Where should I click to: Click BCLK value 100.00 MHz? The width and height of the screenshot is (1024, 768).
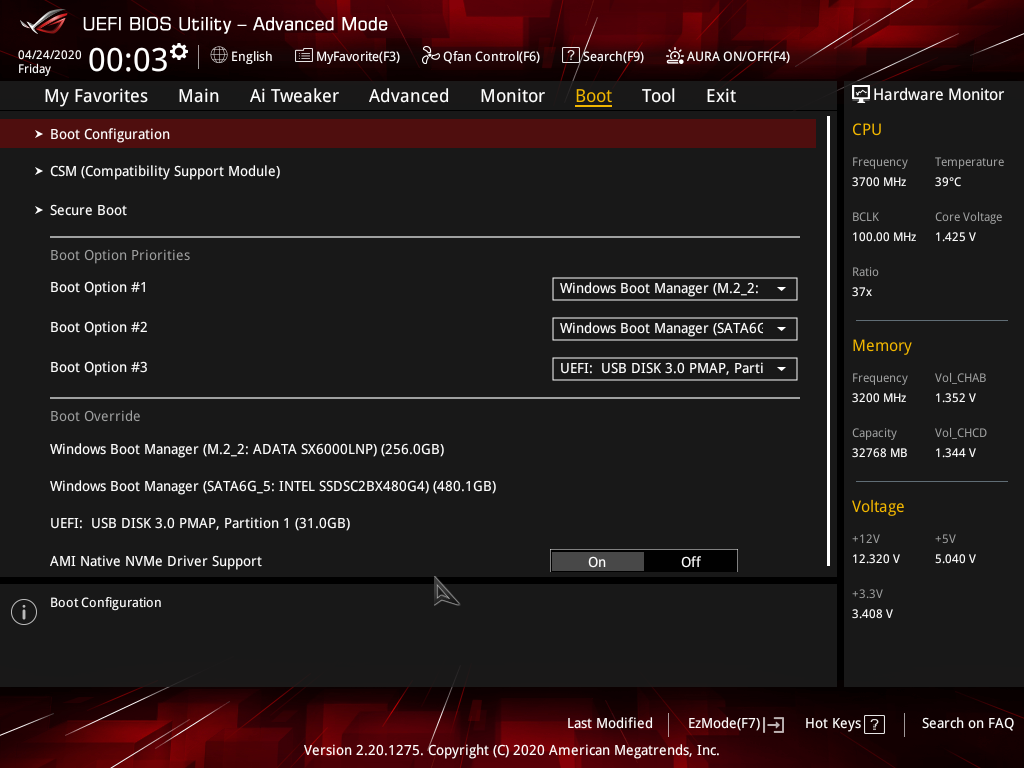tap(884, 237)
